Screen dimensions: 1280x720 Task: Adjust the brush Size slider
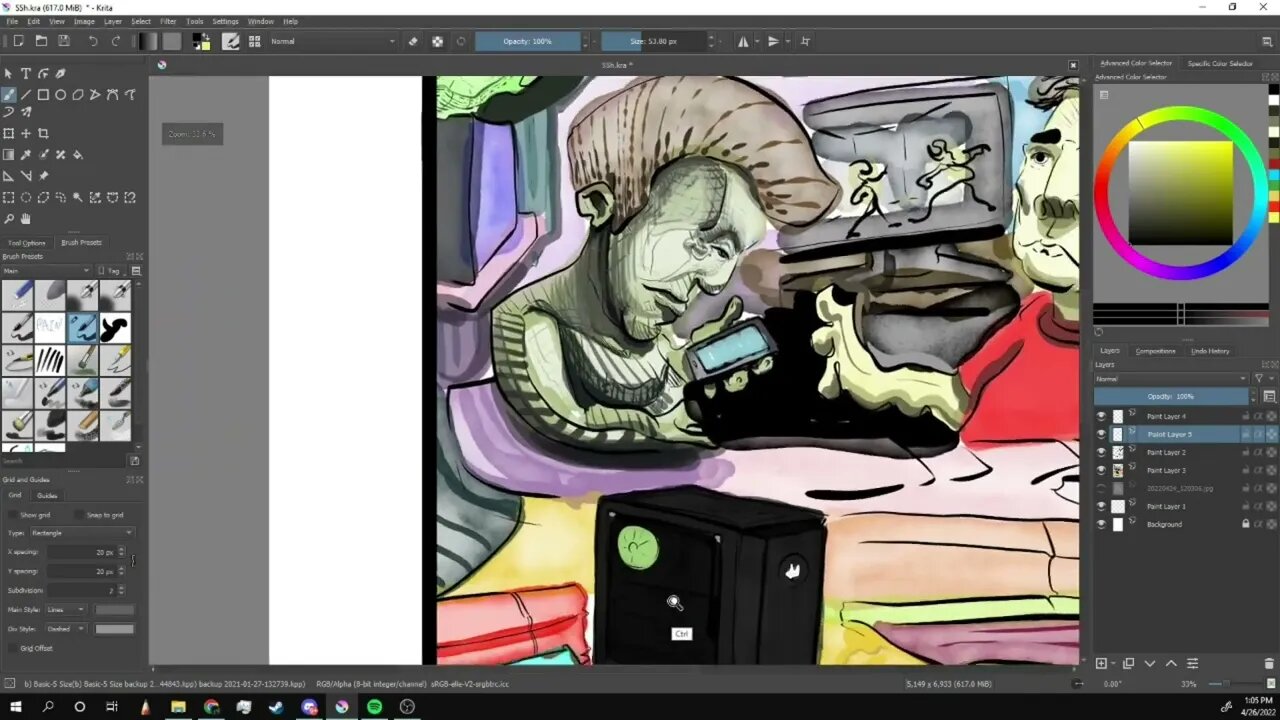tap(654, 41)
